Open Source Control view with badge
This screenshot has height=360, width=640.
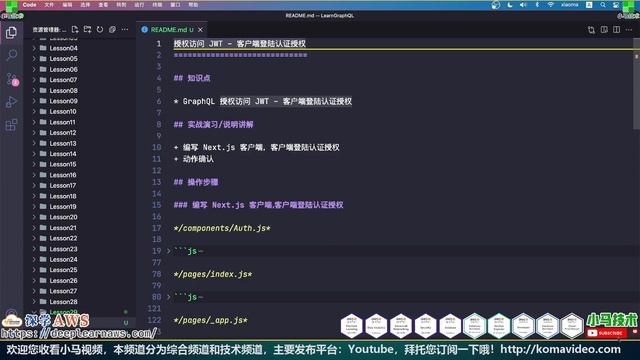point(11,79)
